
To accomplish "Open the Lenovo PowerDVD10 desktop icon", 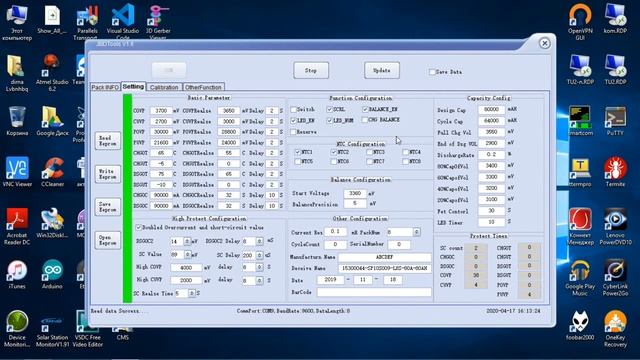I will 615,227.
